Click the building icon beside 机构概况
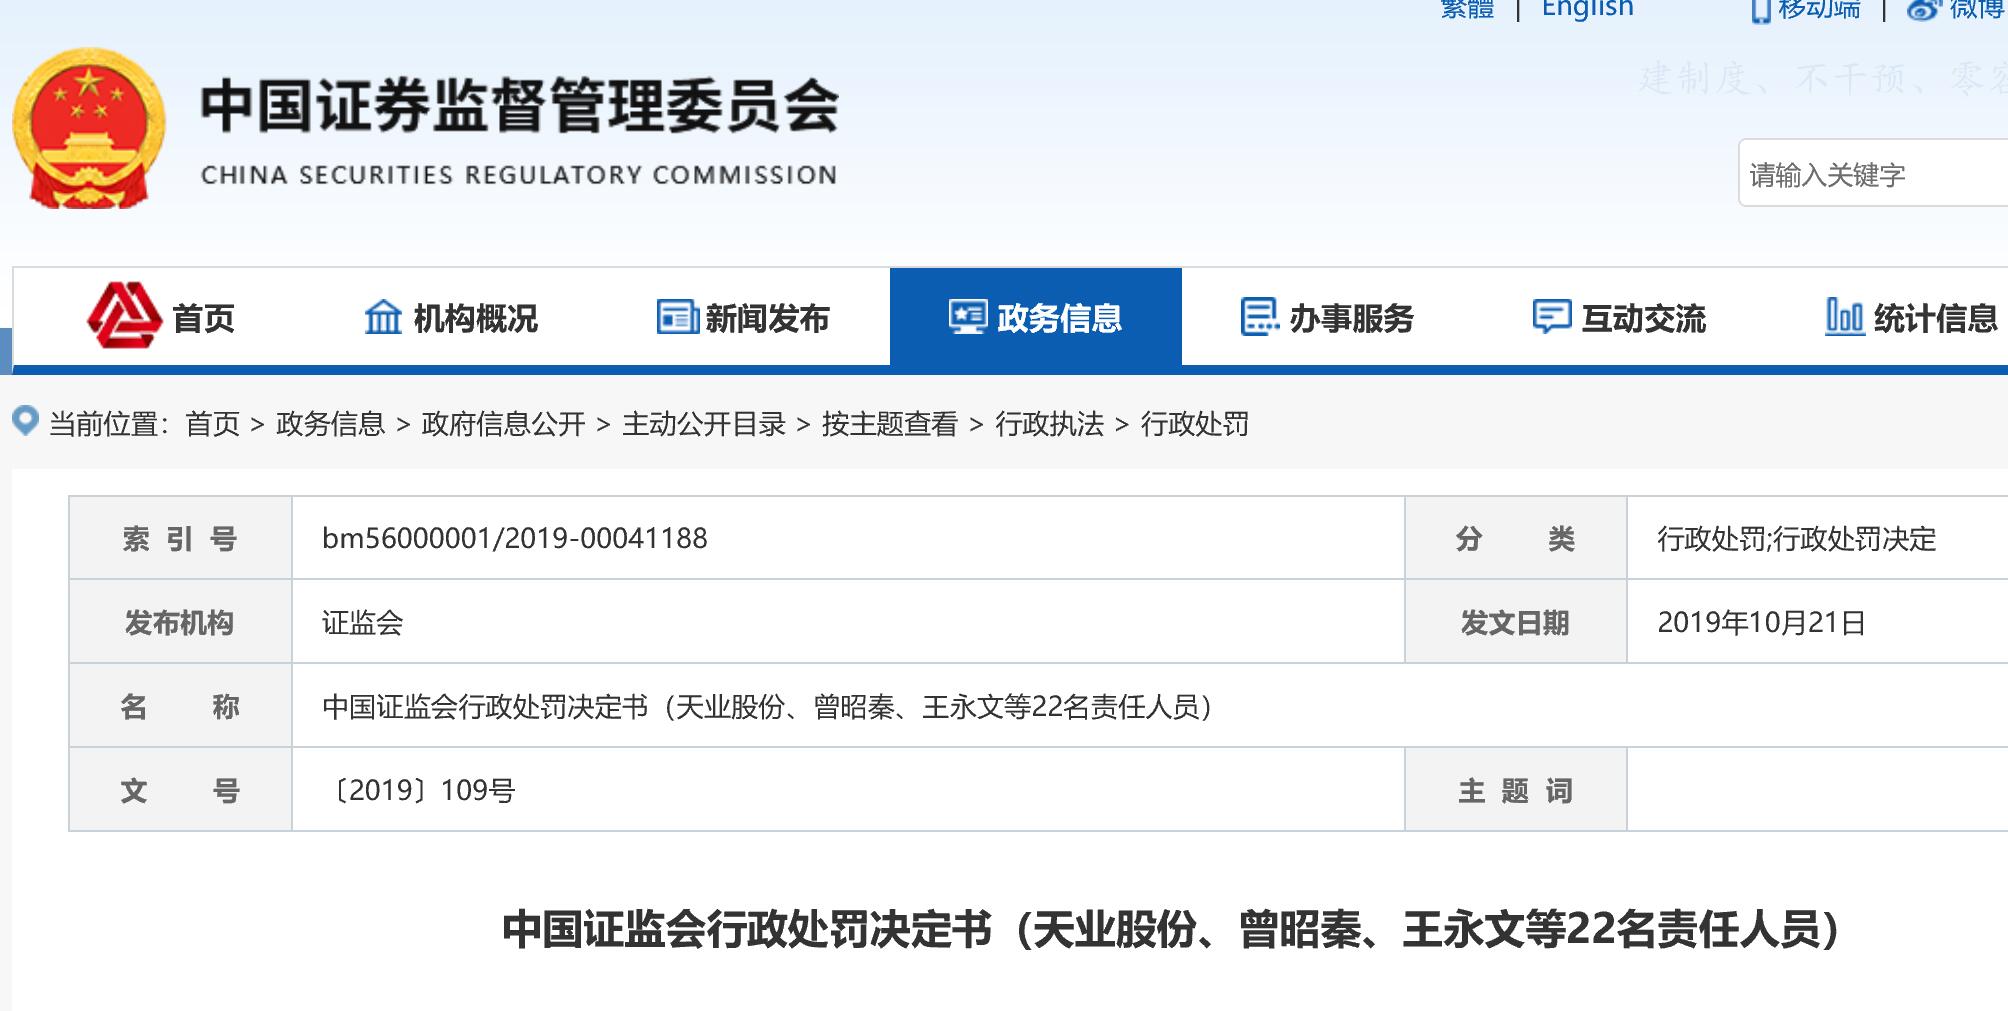This screenshot has height=1011, width=2008. pyautogui.click(x=383, y=317)
